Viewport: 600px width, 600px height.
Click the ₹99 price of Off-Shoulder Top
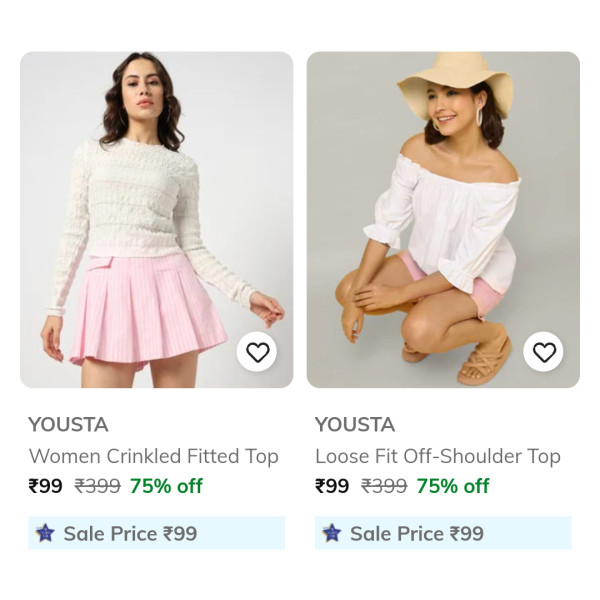pos(332,486)
